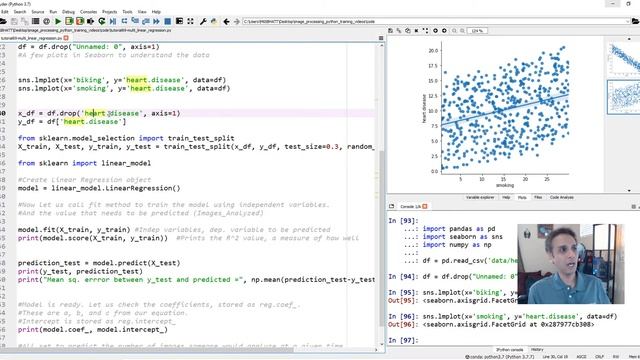640x360 pixels.
Task: Open Source menu
Action: (38, 12)
